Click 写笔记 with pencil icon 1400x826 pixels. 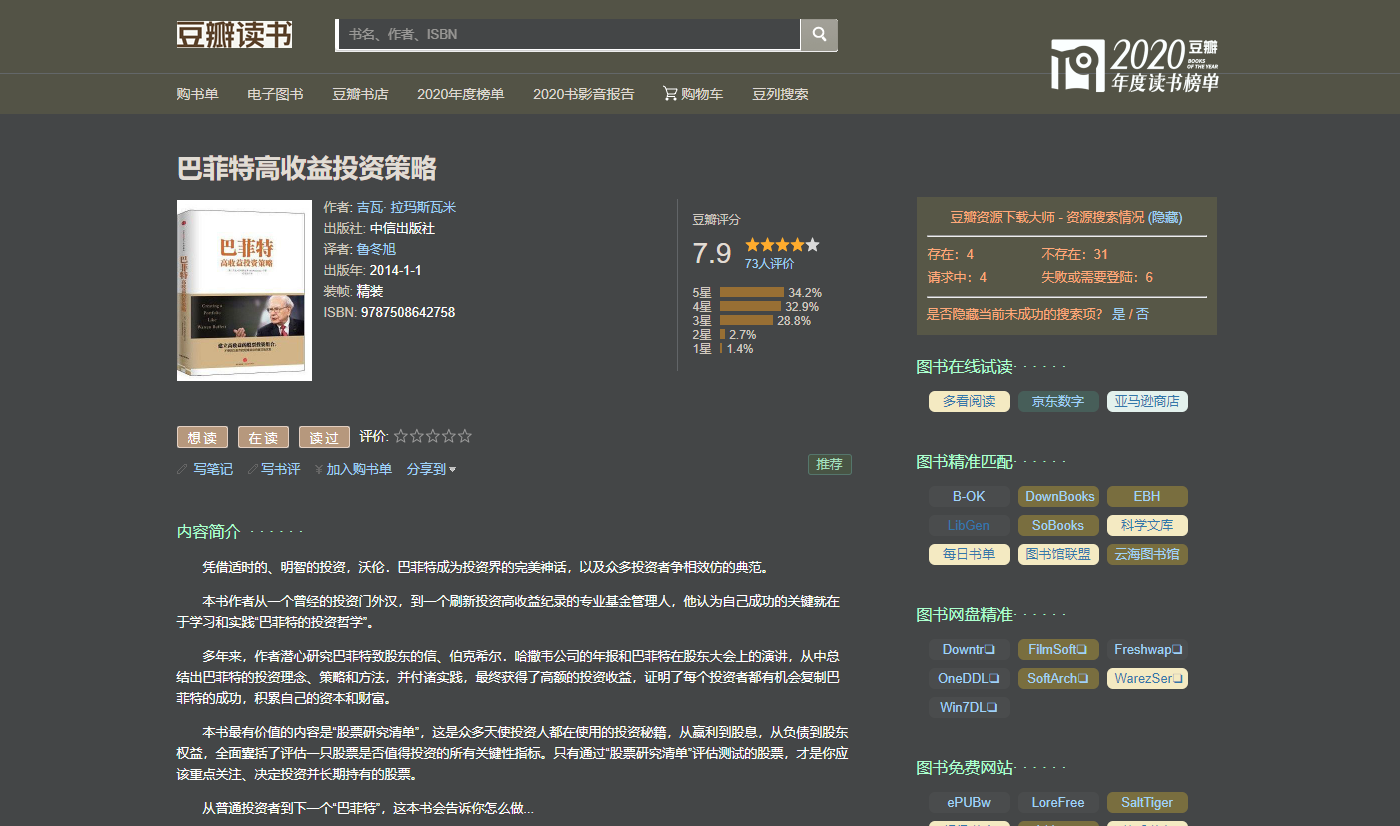tap(205, 469)
